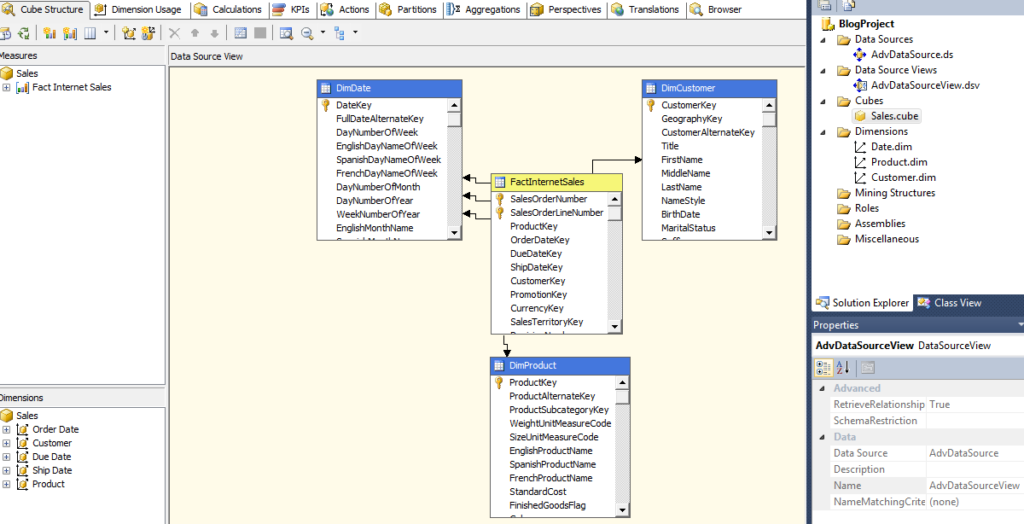Click the diagram layout tree icon
Image resolution: width=1024 pixels, height=524 pixels.
click(340, 33)
